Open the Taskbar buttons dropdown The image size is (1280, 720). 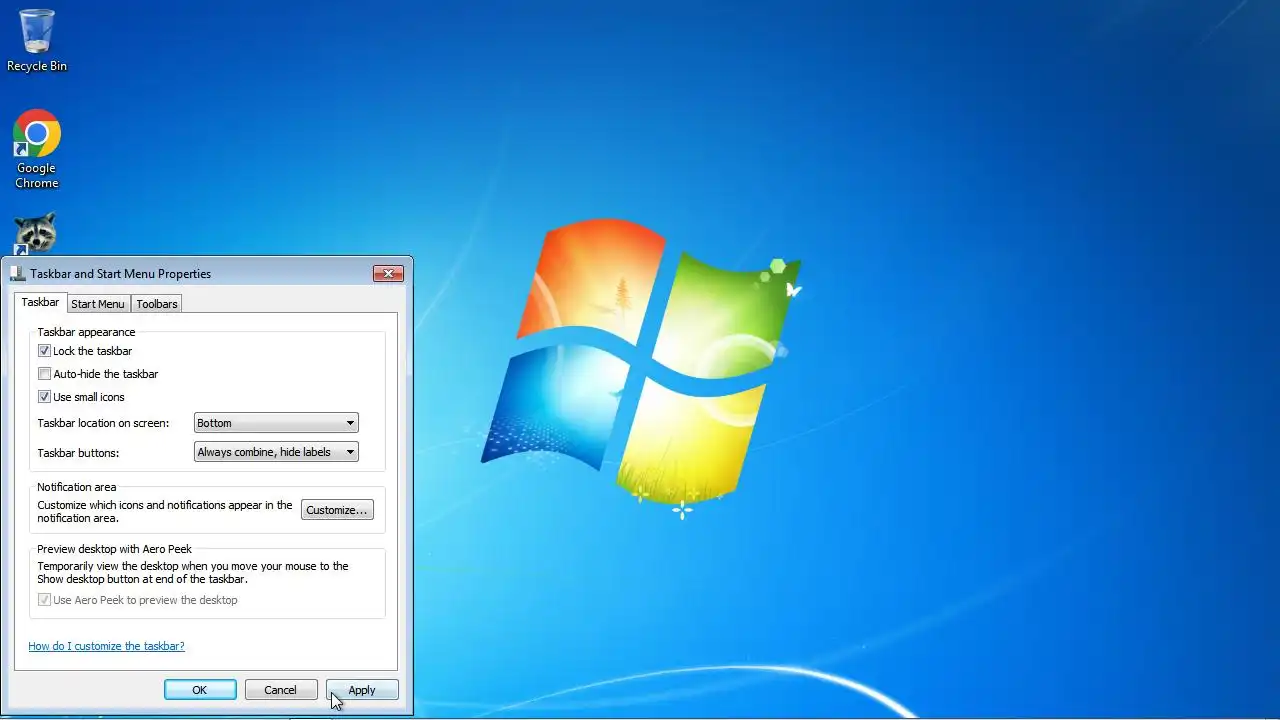click(276, 452)
